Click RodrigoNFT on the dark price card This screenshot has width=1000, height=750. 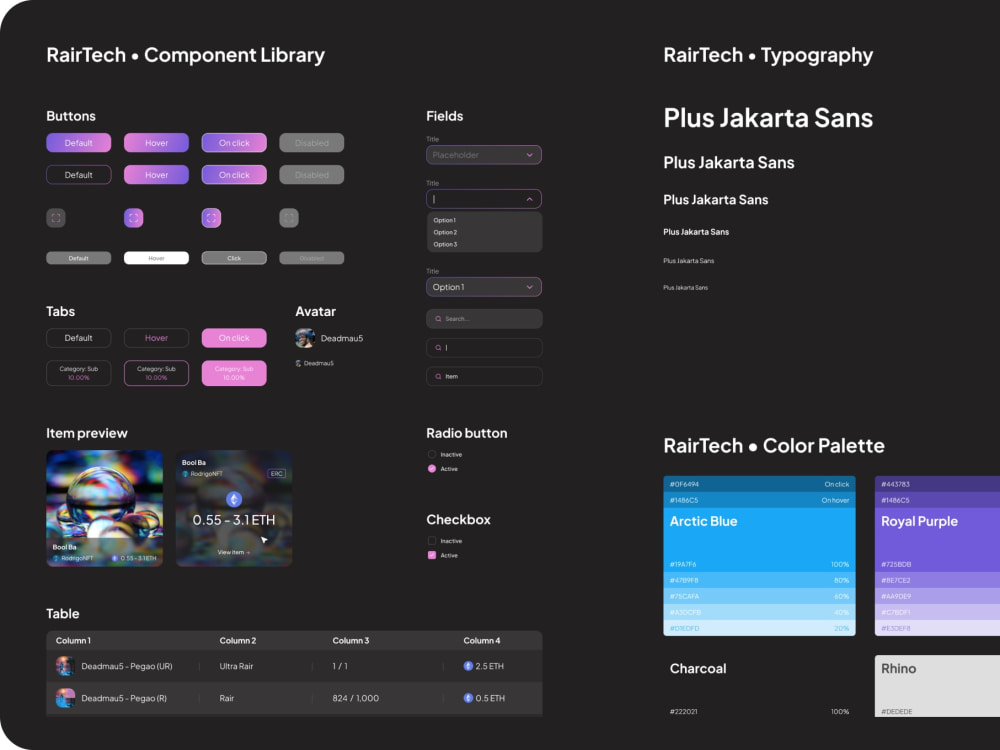[x=206, y=474]
